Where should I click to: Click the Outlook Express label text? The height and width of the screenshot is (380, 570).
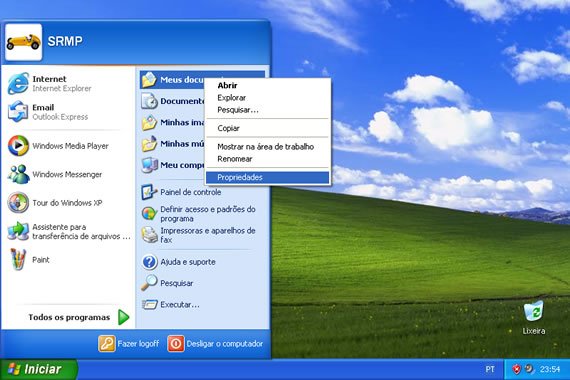(x=60, y=117)
